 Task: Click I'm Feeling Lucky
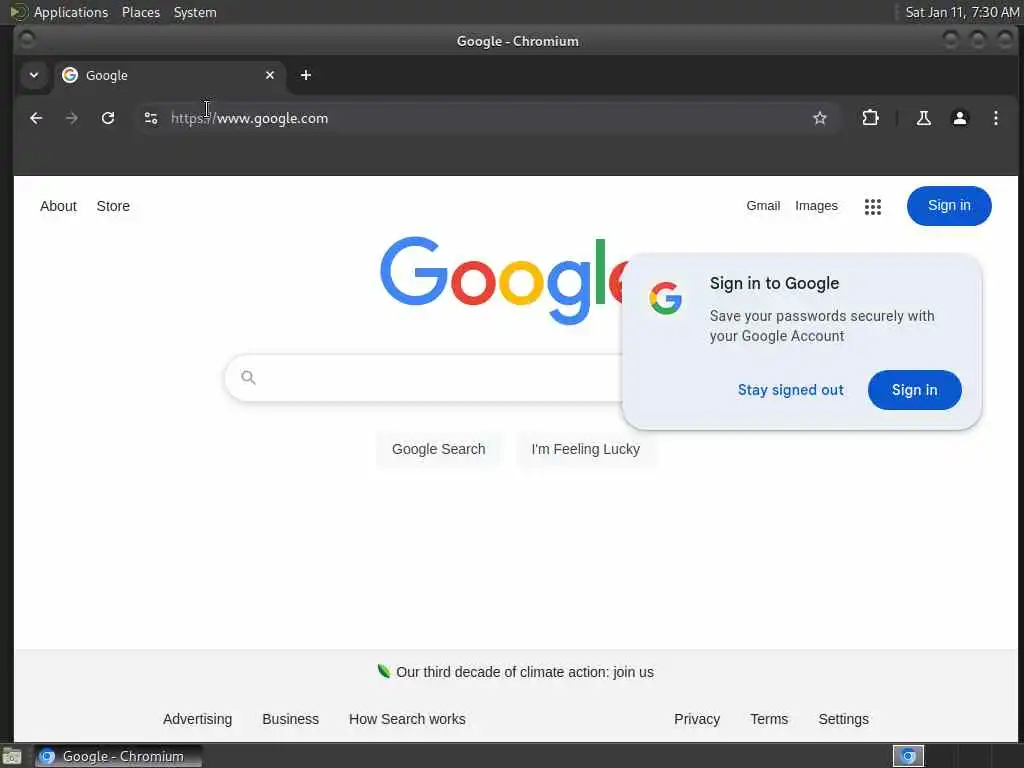pos(585,449)
